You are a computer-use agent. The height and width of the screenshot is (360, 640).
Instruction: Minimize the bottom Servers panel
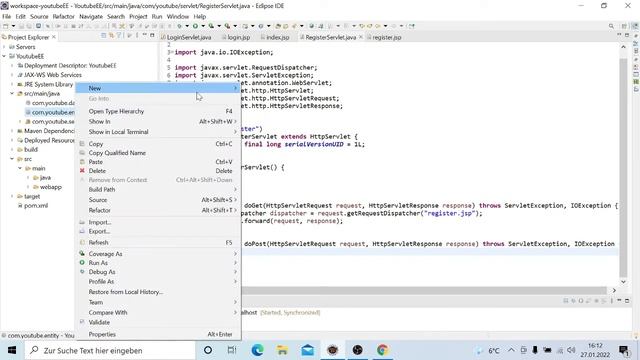(x=619, y=300)
